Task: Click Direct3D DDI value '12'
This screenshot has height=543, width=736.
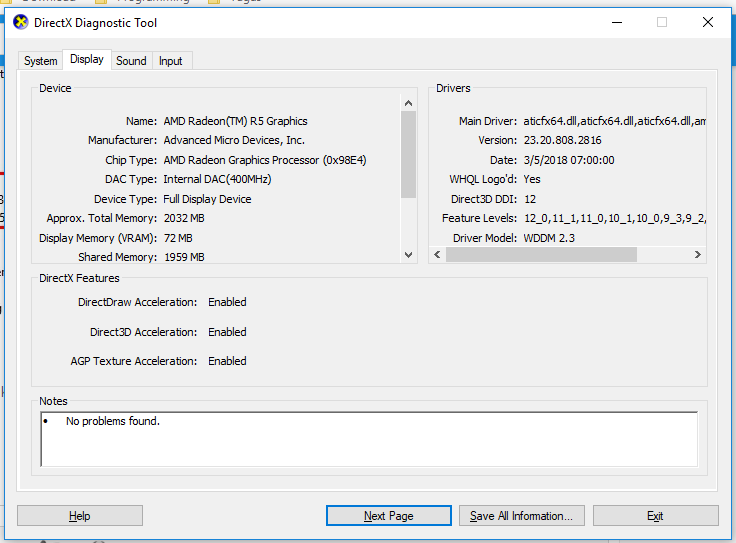Action: (530, 199)
